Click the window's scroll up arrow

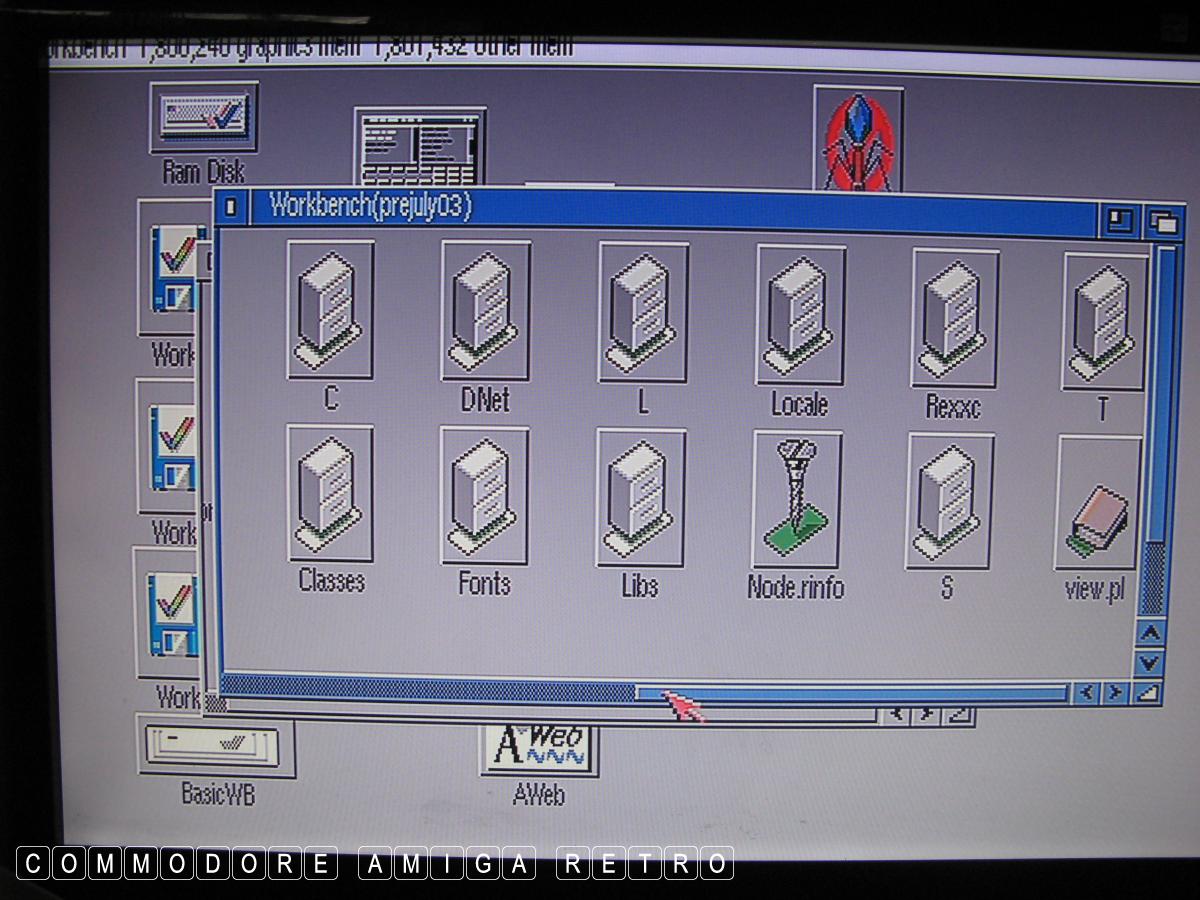(x=1150, y=633)
